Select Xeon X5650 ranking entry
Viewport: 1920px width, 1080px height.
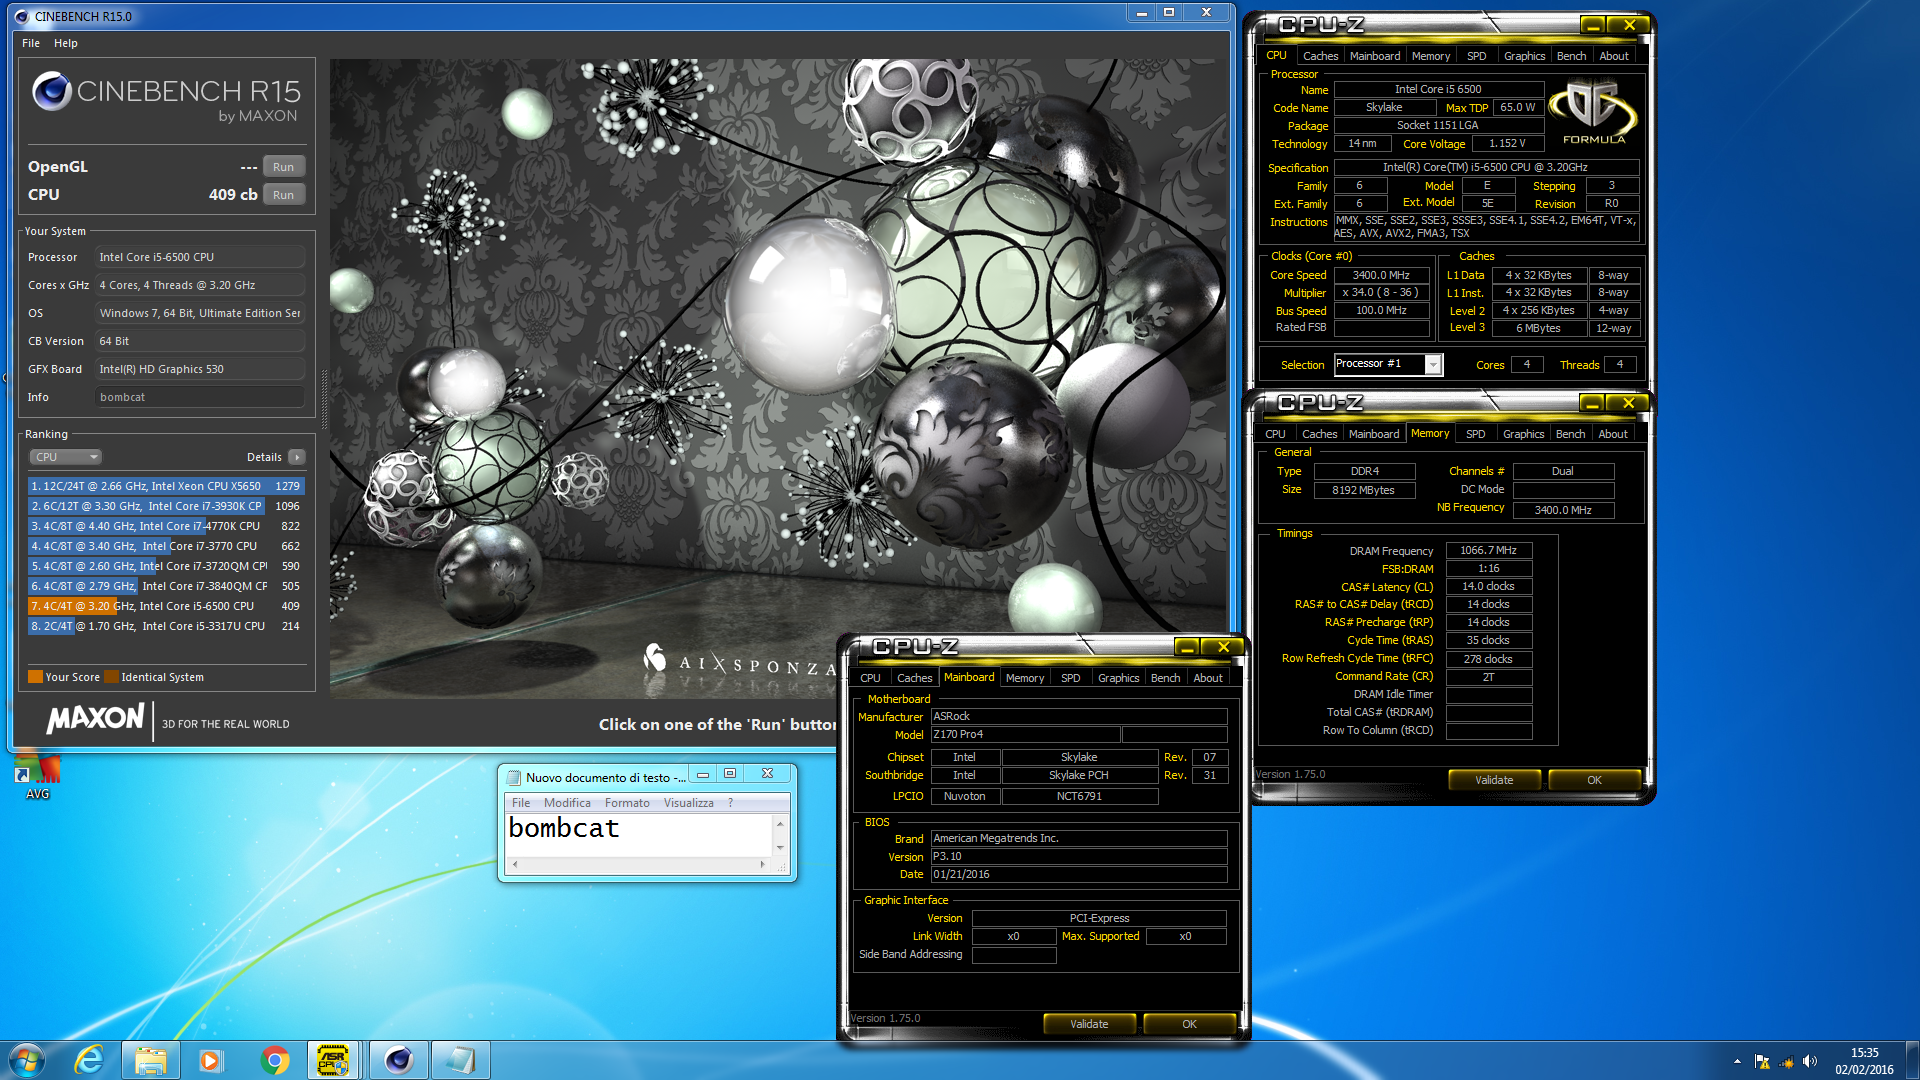pyautogui.click(x=166, y=486)
